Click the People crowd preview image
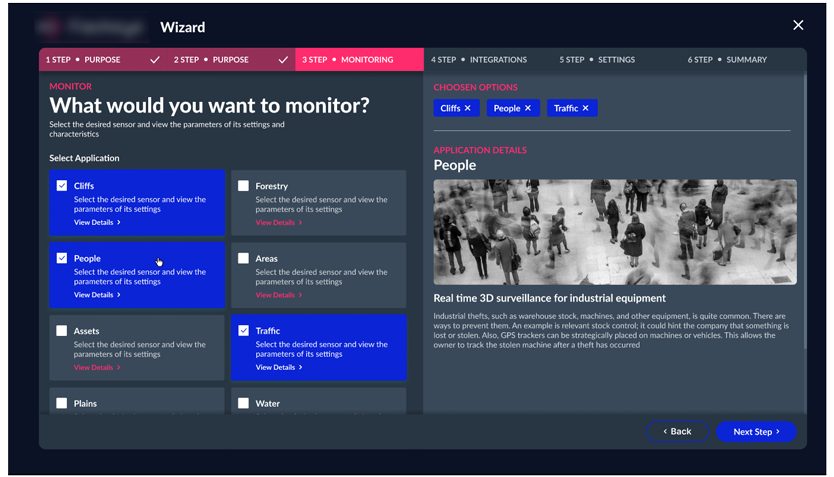Image resolution: width=834 pixels, height=477 pixels. click(x=614, y=232)
